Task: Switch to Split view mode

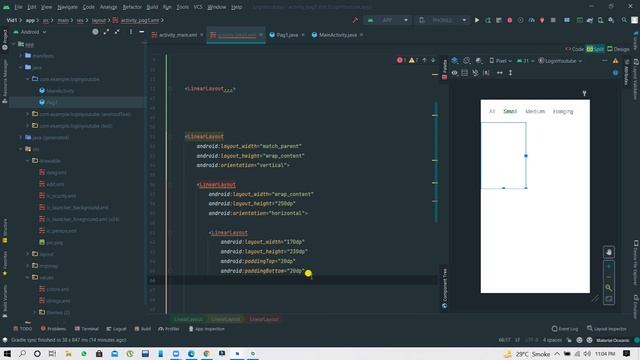Action: click(595, 49)
